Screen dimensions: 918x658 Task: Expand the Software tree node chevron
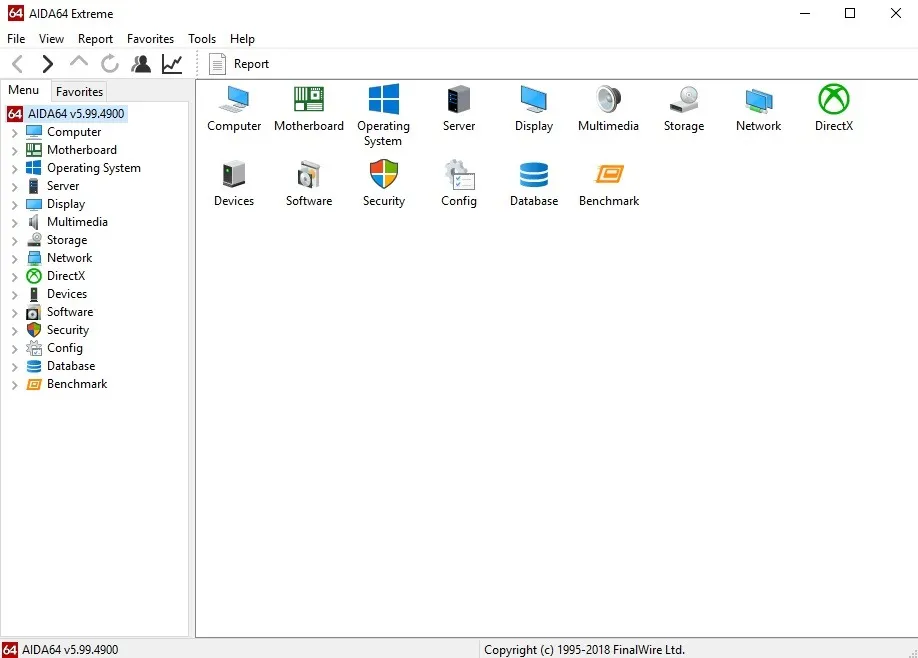(x=15, y=313)
